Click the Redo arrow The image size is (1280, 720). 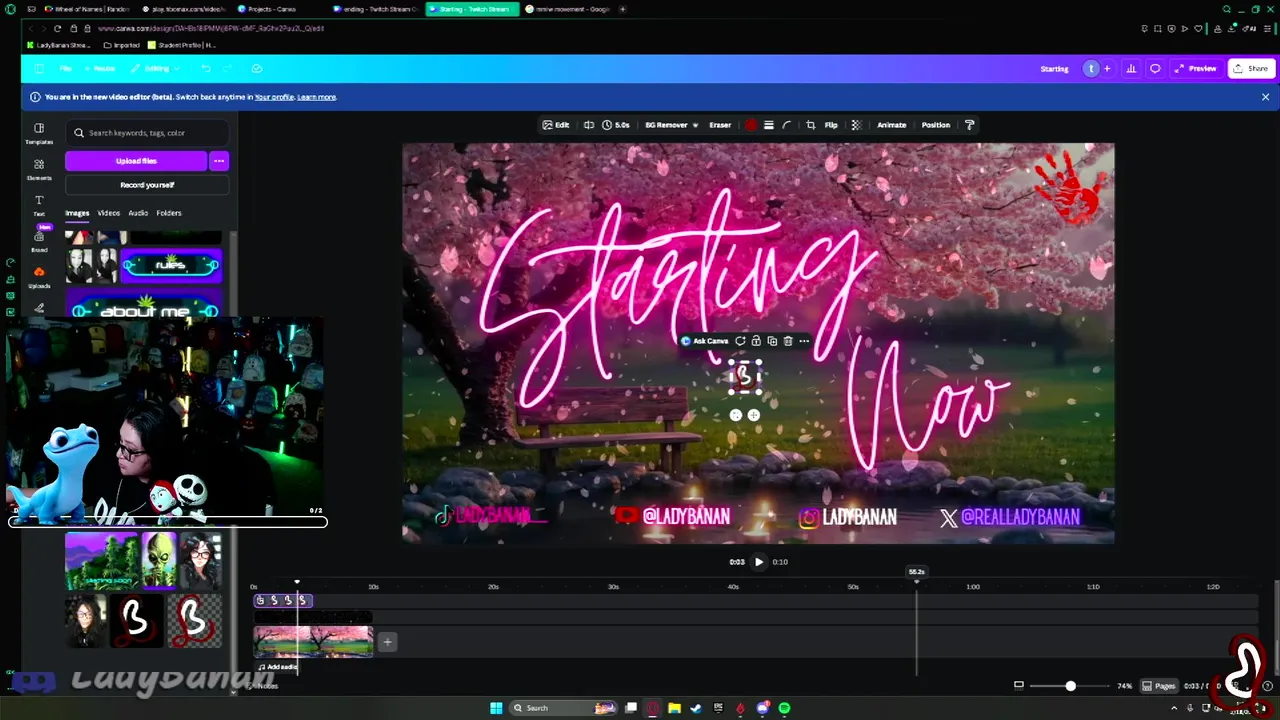coord(229,69)
